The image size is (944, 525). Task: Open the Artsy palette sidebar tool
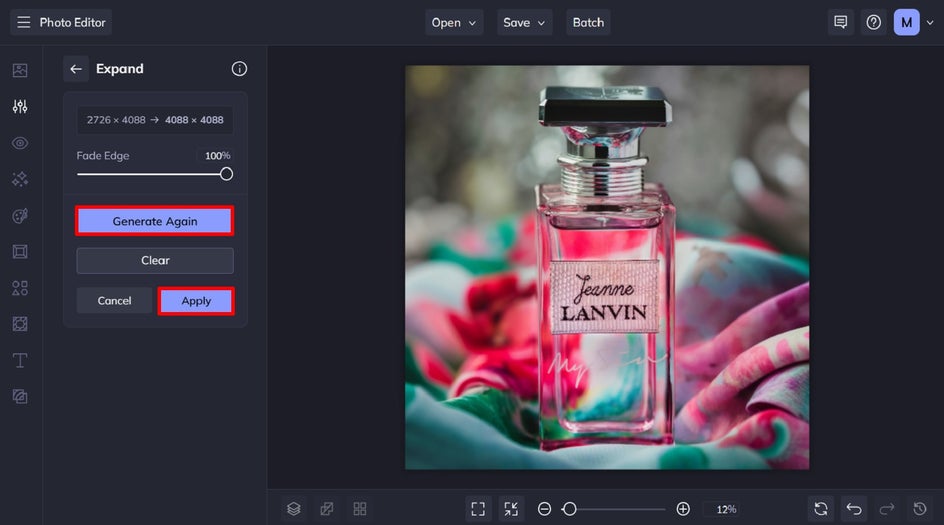coord(20,216)
